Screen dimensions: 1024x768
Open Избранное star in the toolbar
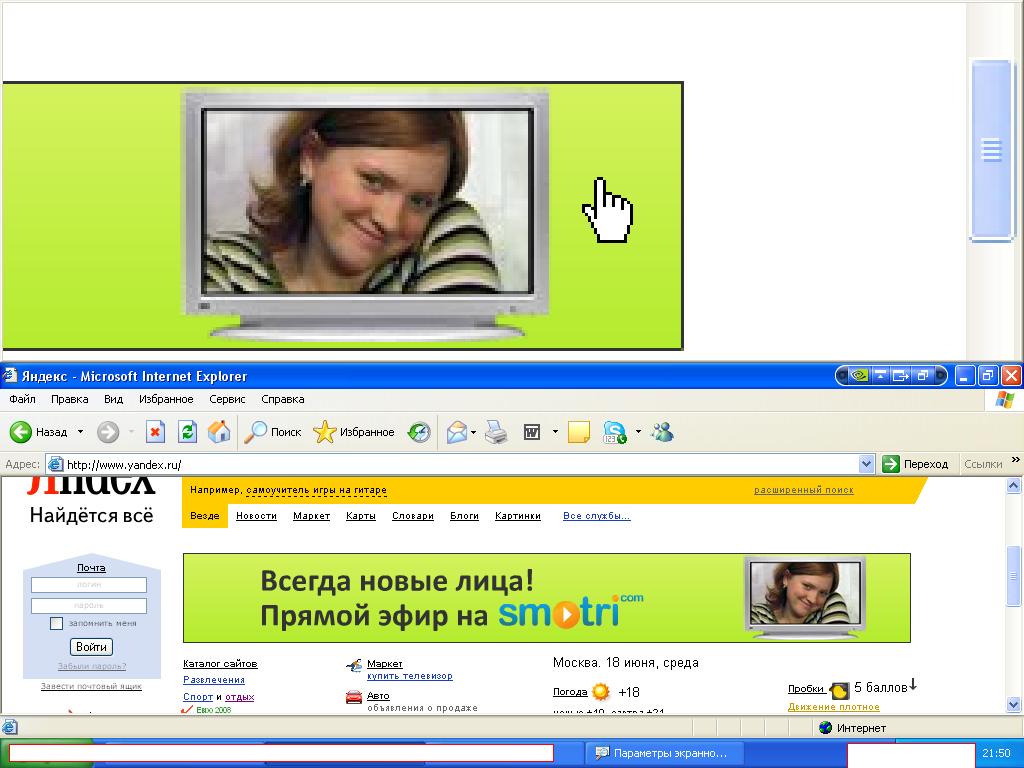[x=353, y=432]
